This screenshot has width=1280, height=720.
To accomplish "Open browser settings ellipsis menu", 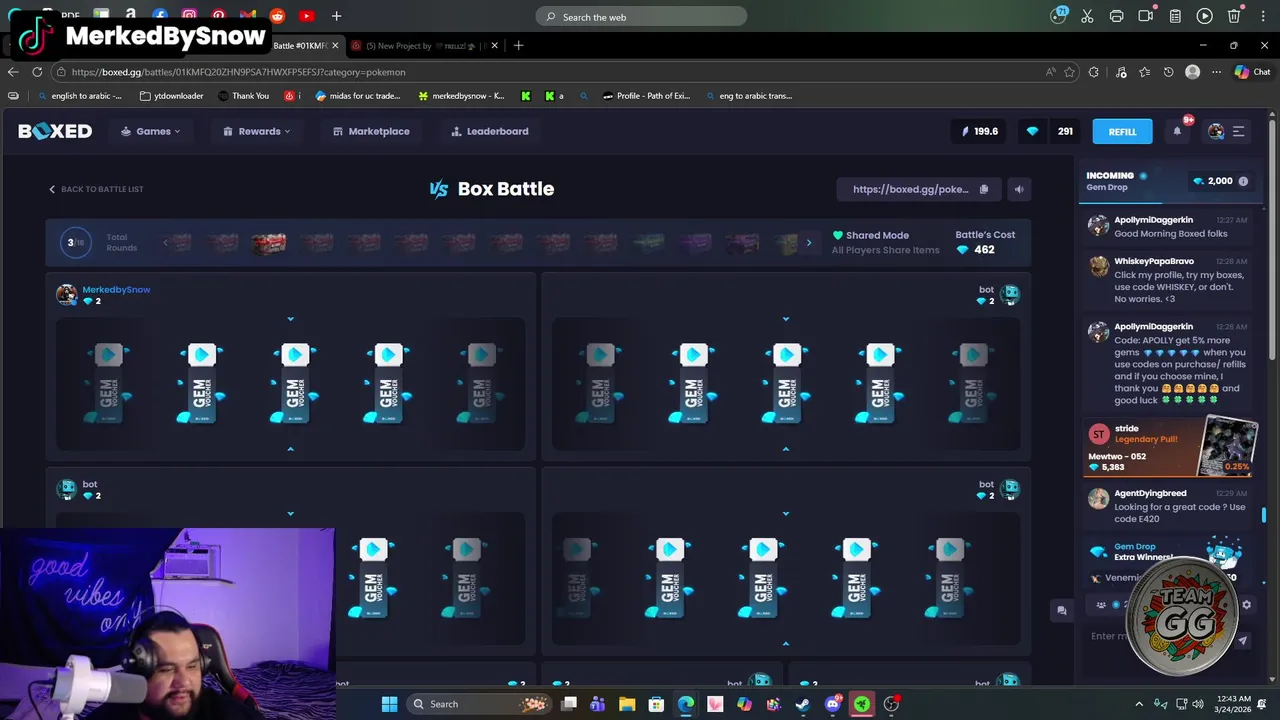I will tap(1216, 72).
